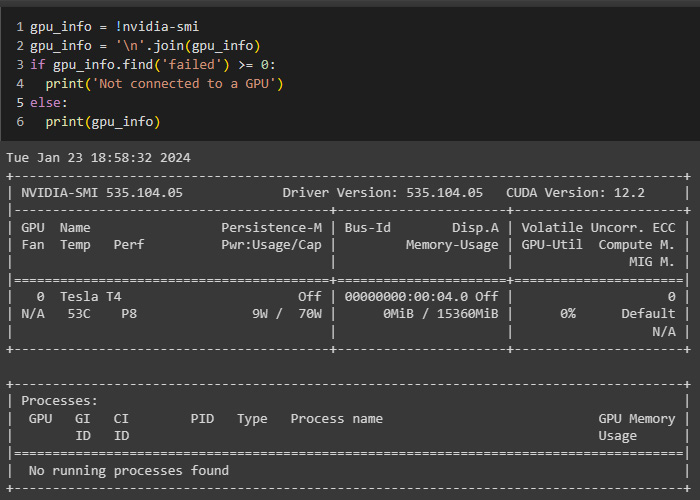The height and width of the screenshot is (500, 700).
Task: Click 'Volatile Uncorr. ECC' header
Action: click(x=598, y=228)
